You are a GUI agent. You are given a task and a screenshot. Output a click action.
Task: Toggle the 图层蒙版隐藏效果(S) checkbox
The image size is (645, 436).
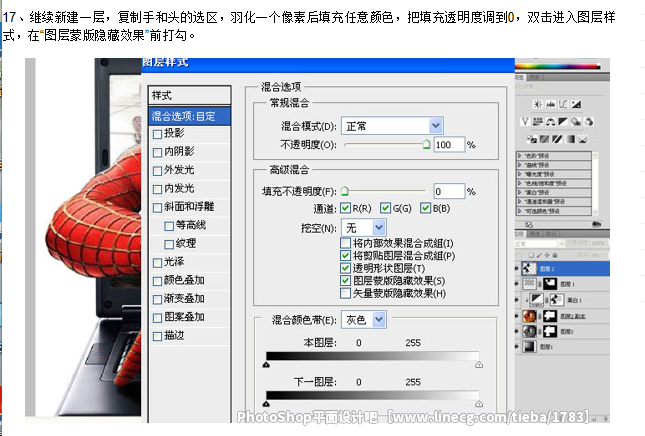coord(345,281)
